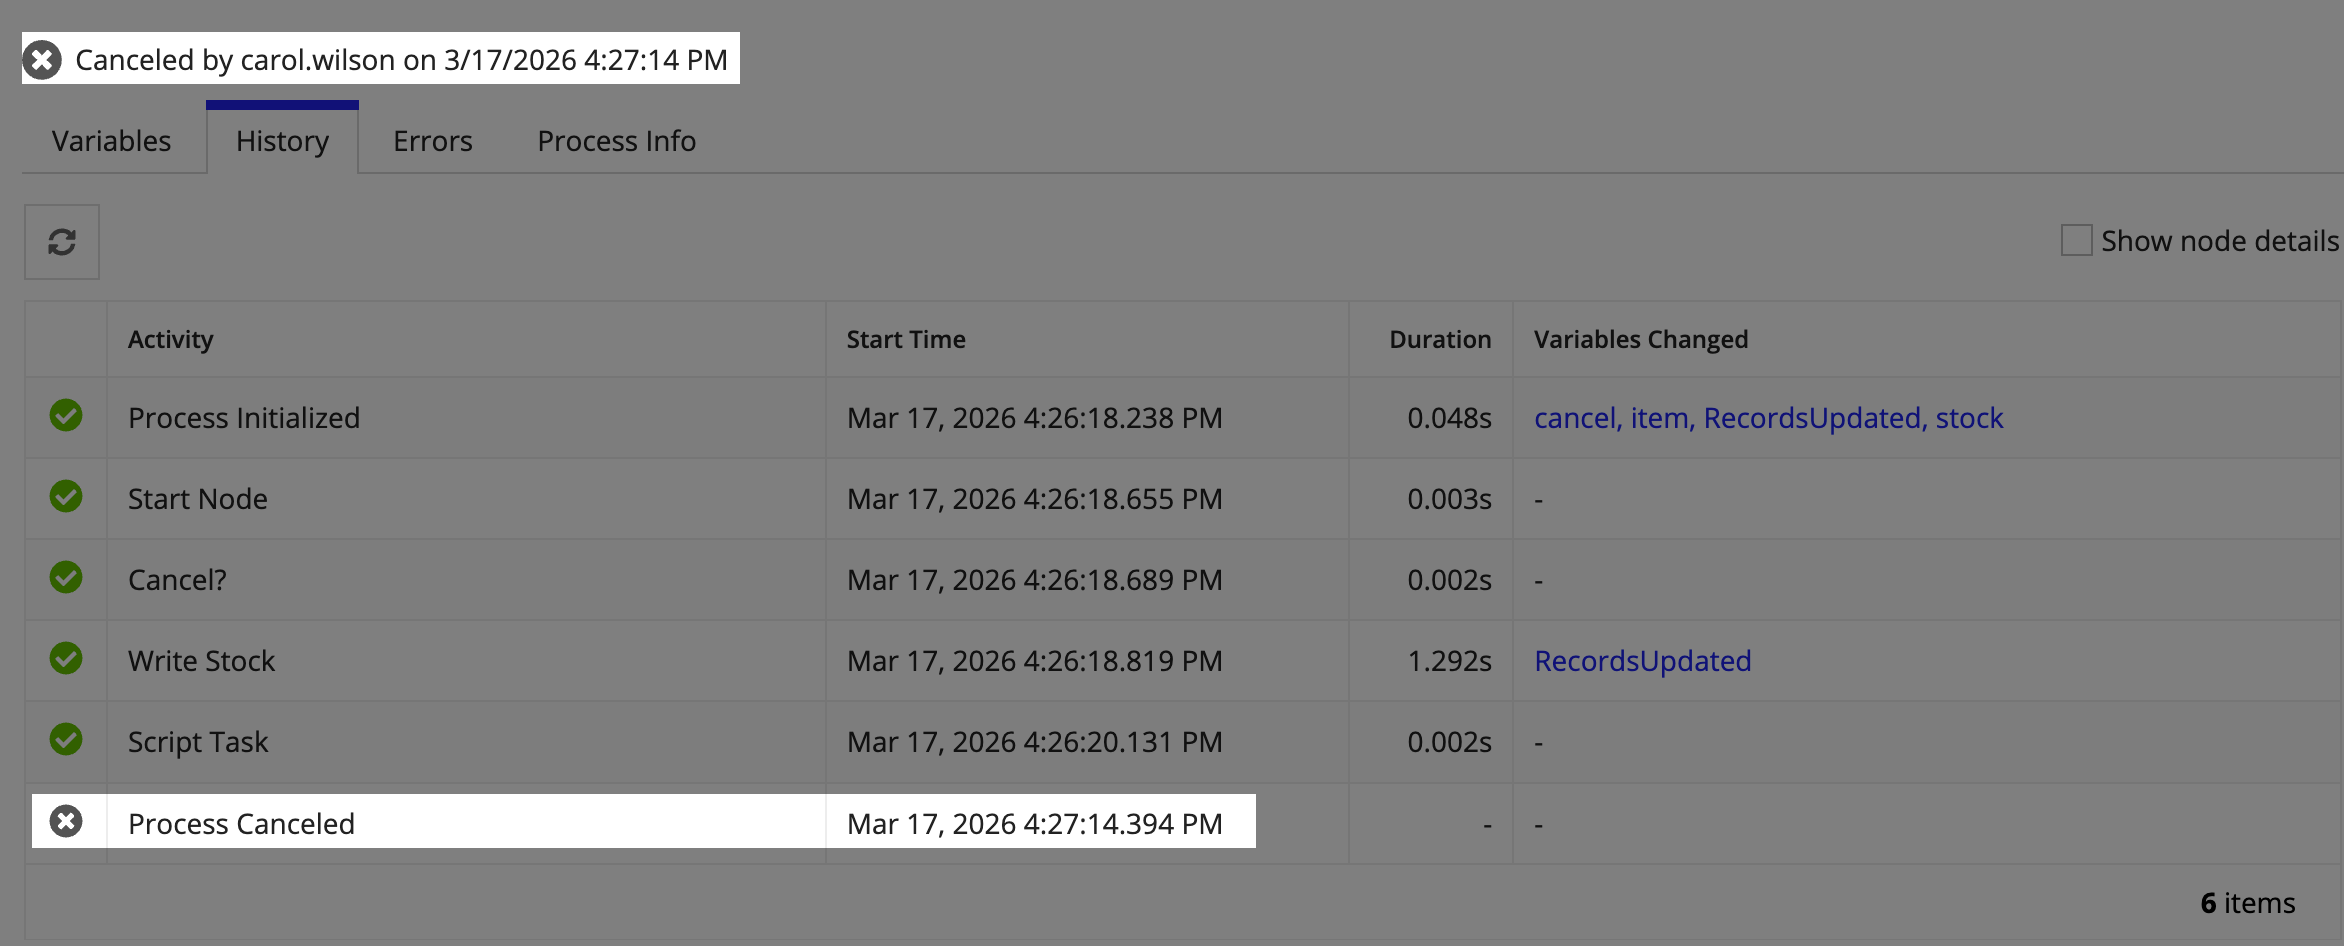This screenshot has width=2344, height=946.
Task: Click start time 4:27:14.394 PM
Action: [x=1035, y=824]
